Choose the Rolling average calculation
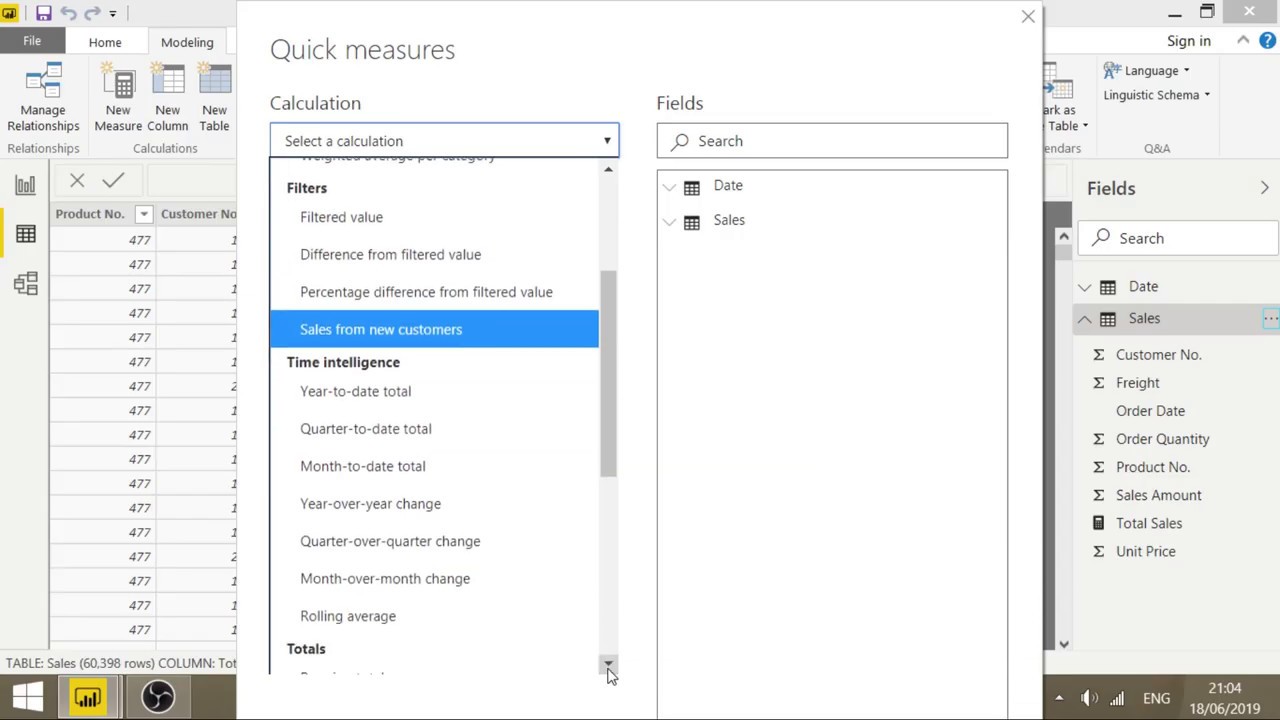The height and width of the screenshot is (720, 1280). point(348,616)
